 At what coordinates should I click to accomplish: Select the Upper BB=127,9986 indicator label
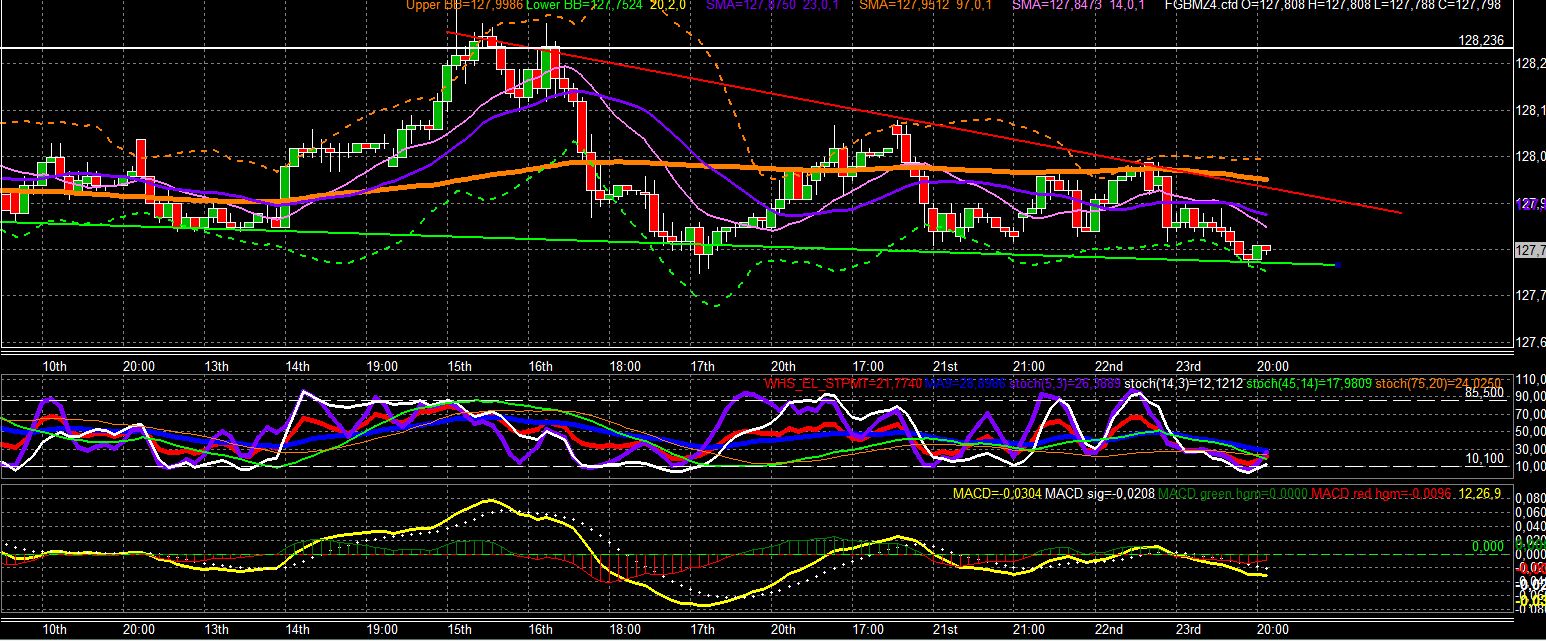(x=464, y=6)
